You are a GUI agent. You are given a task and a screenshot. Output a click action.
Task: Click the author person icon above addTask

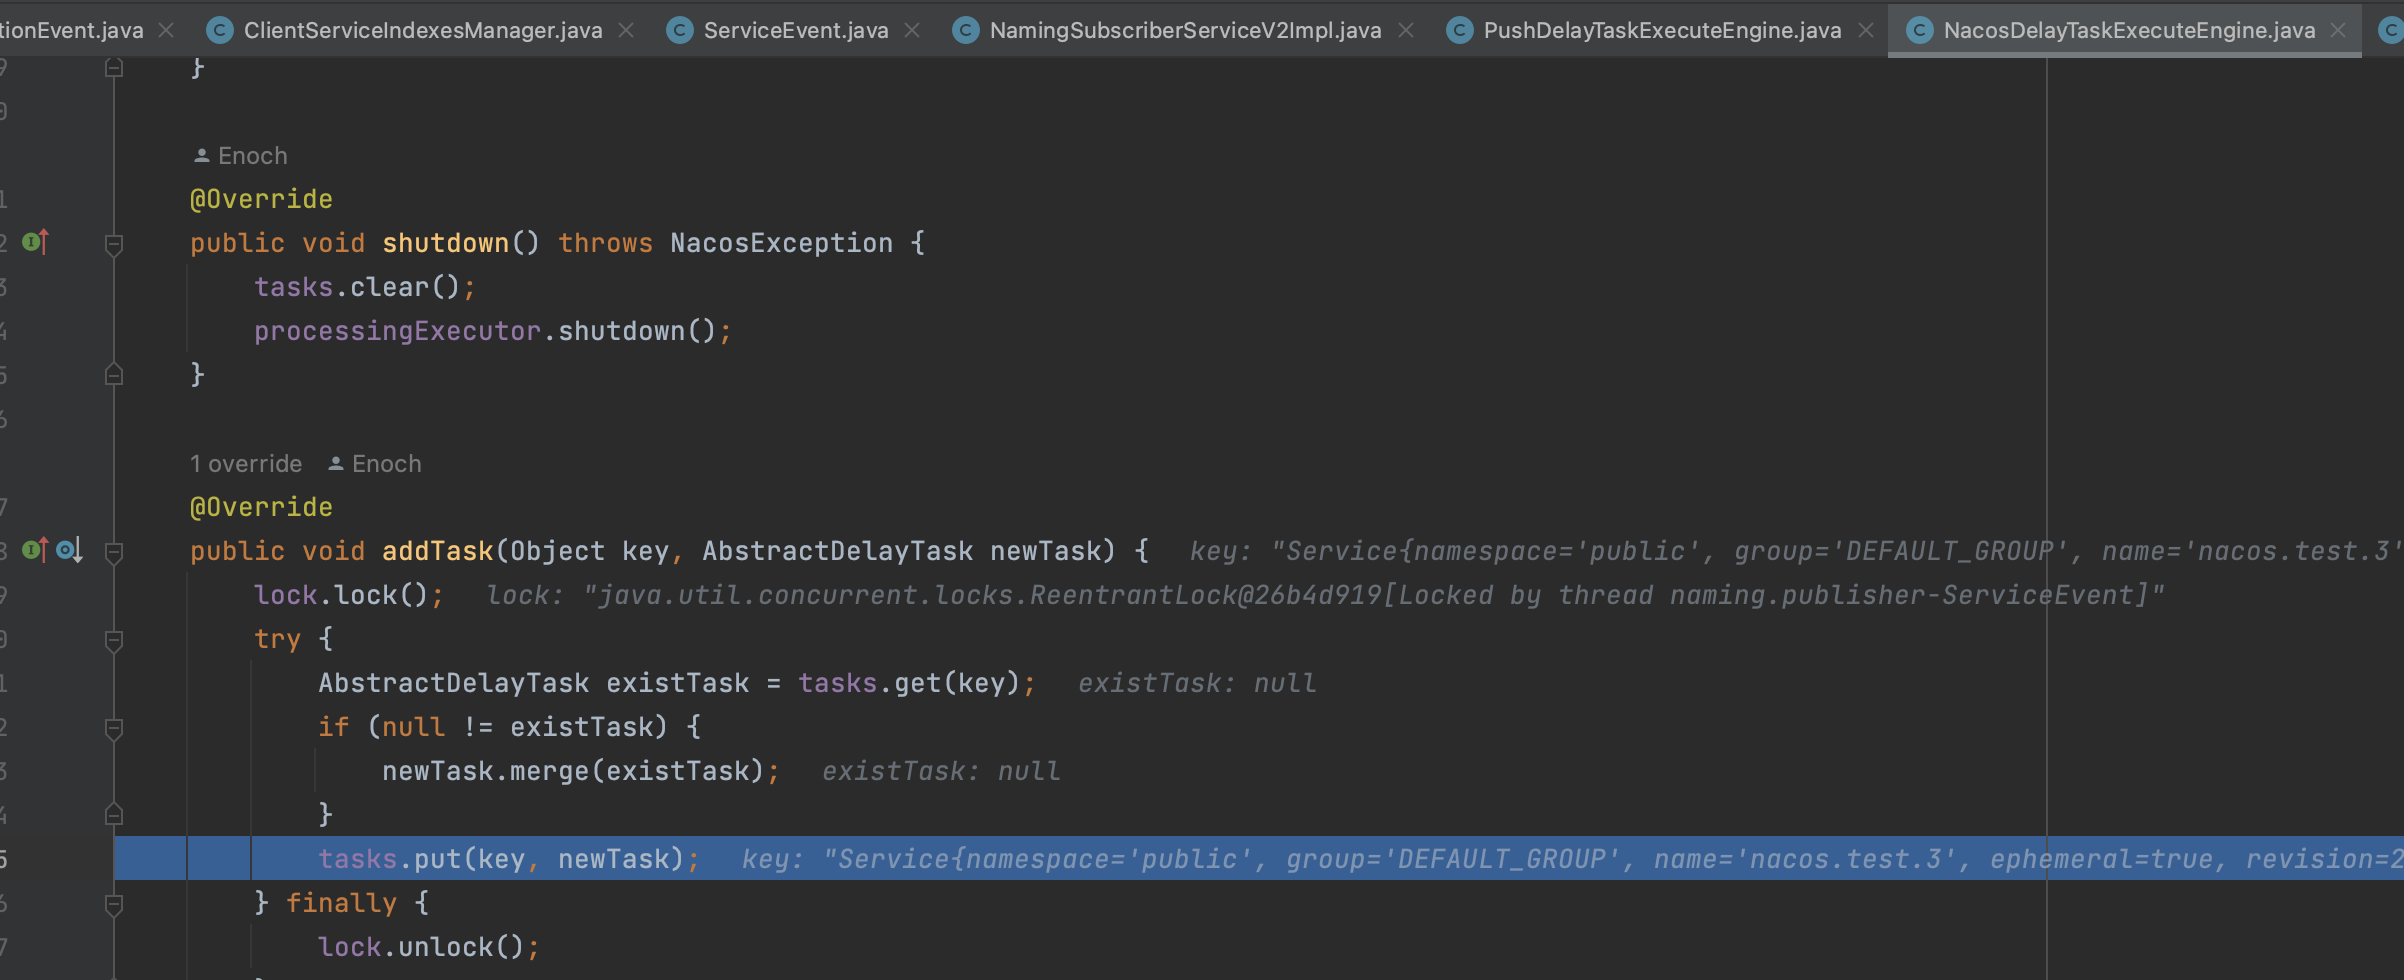[336, 464]
